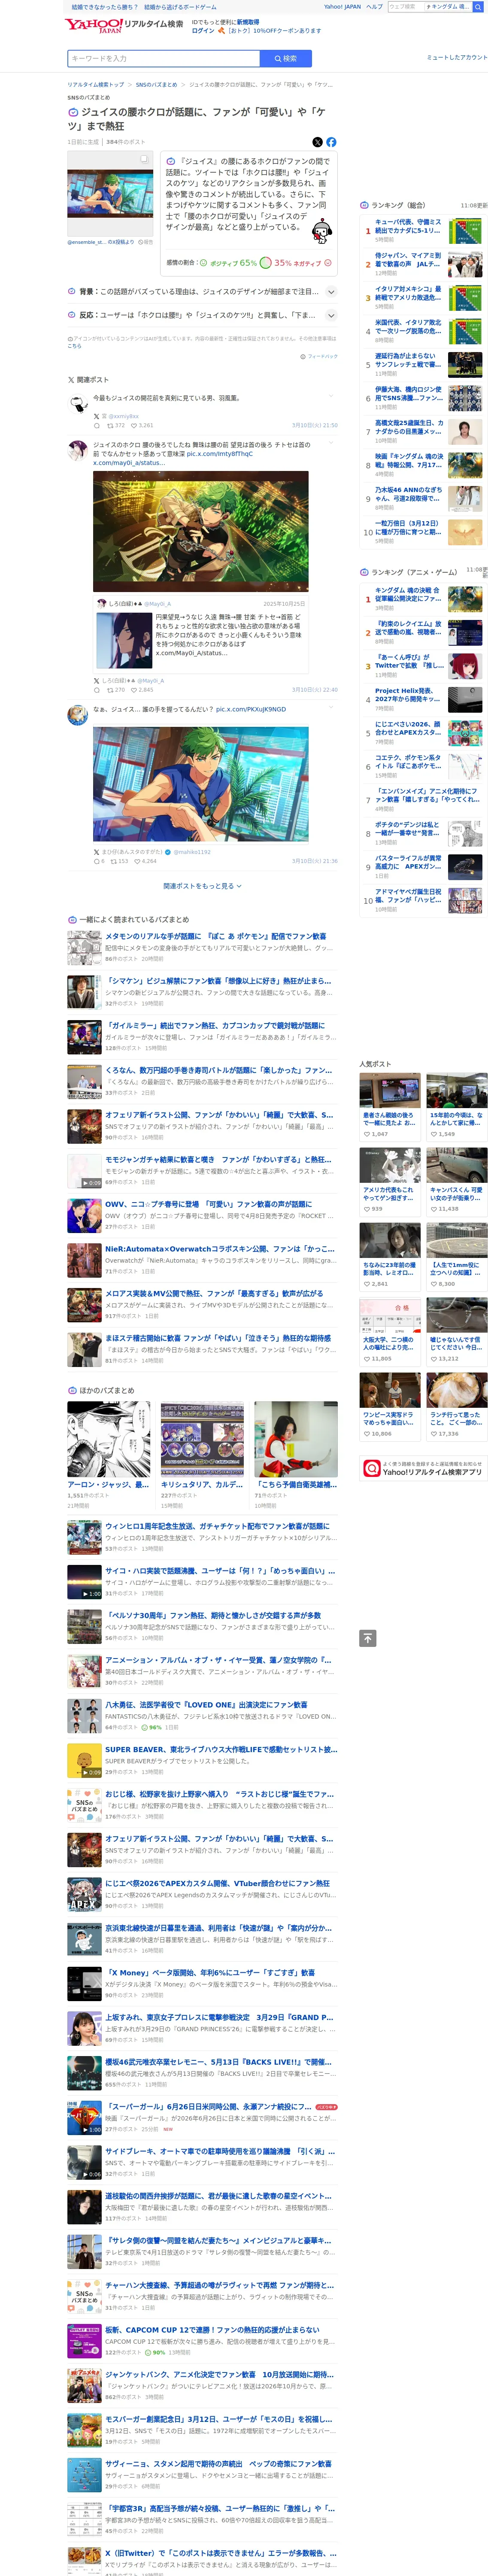The height and width of the screenshot is (2576, 488).
Task: Expand 関連ポストをもっと見る
Action: pyautogui.click(x=202, y=886)
